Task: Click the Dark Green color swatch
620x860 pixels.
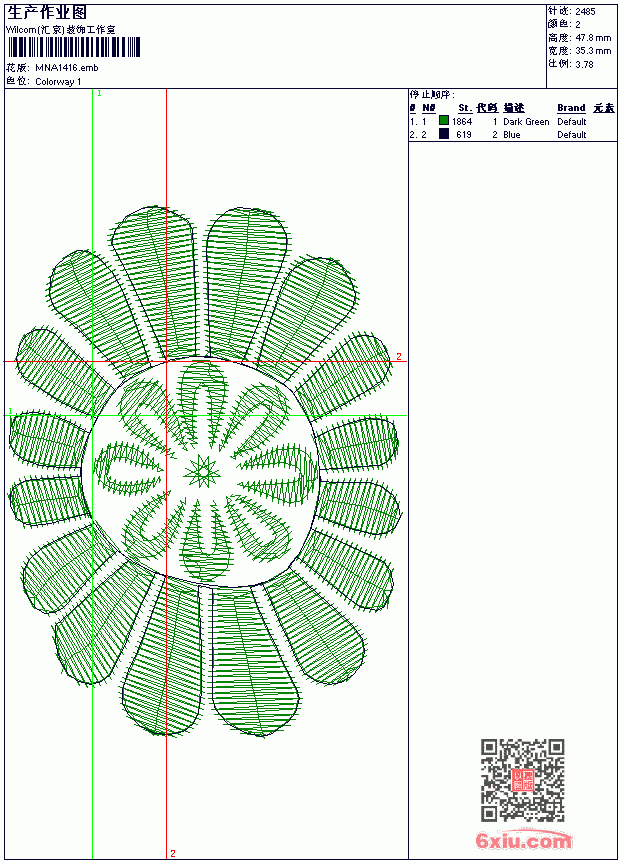Action: 444,121
